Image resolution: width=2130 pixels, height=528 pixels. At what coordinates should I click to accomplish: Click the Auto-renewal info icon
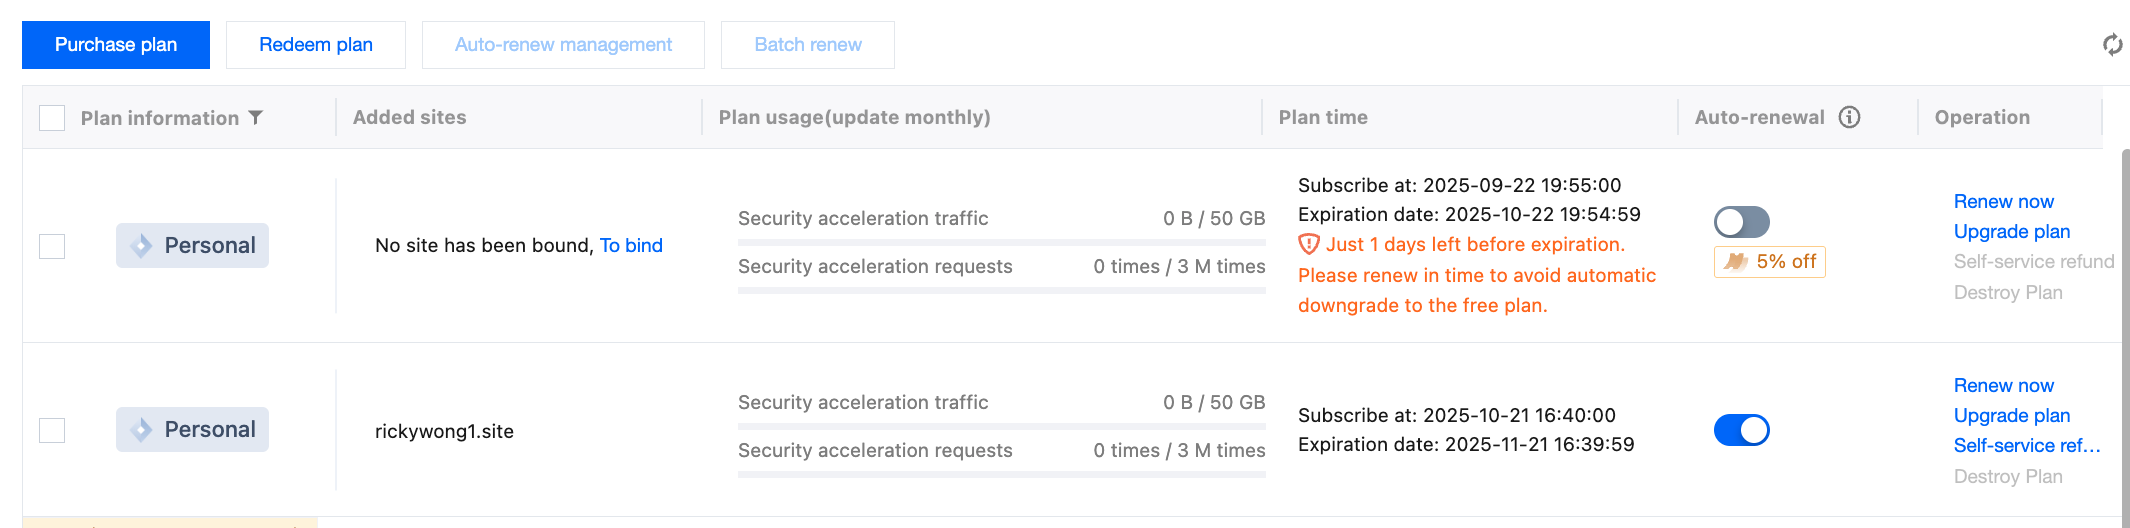(1850, 117)
